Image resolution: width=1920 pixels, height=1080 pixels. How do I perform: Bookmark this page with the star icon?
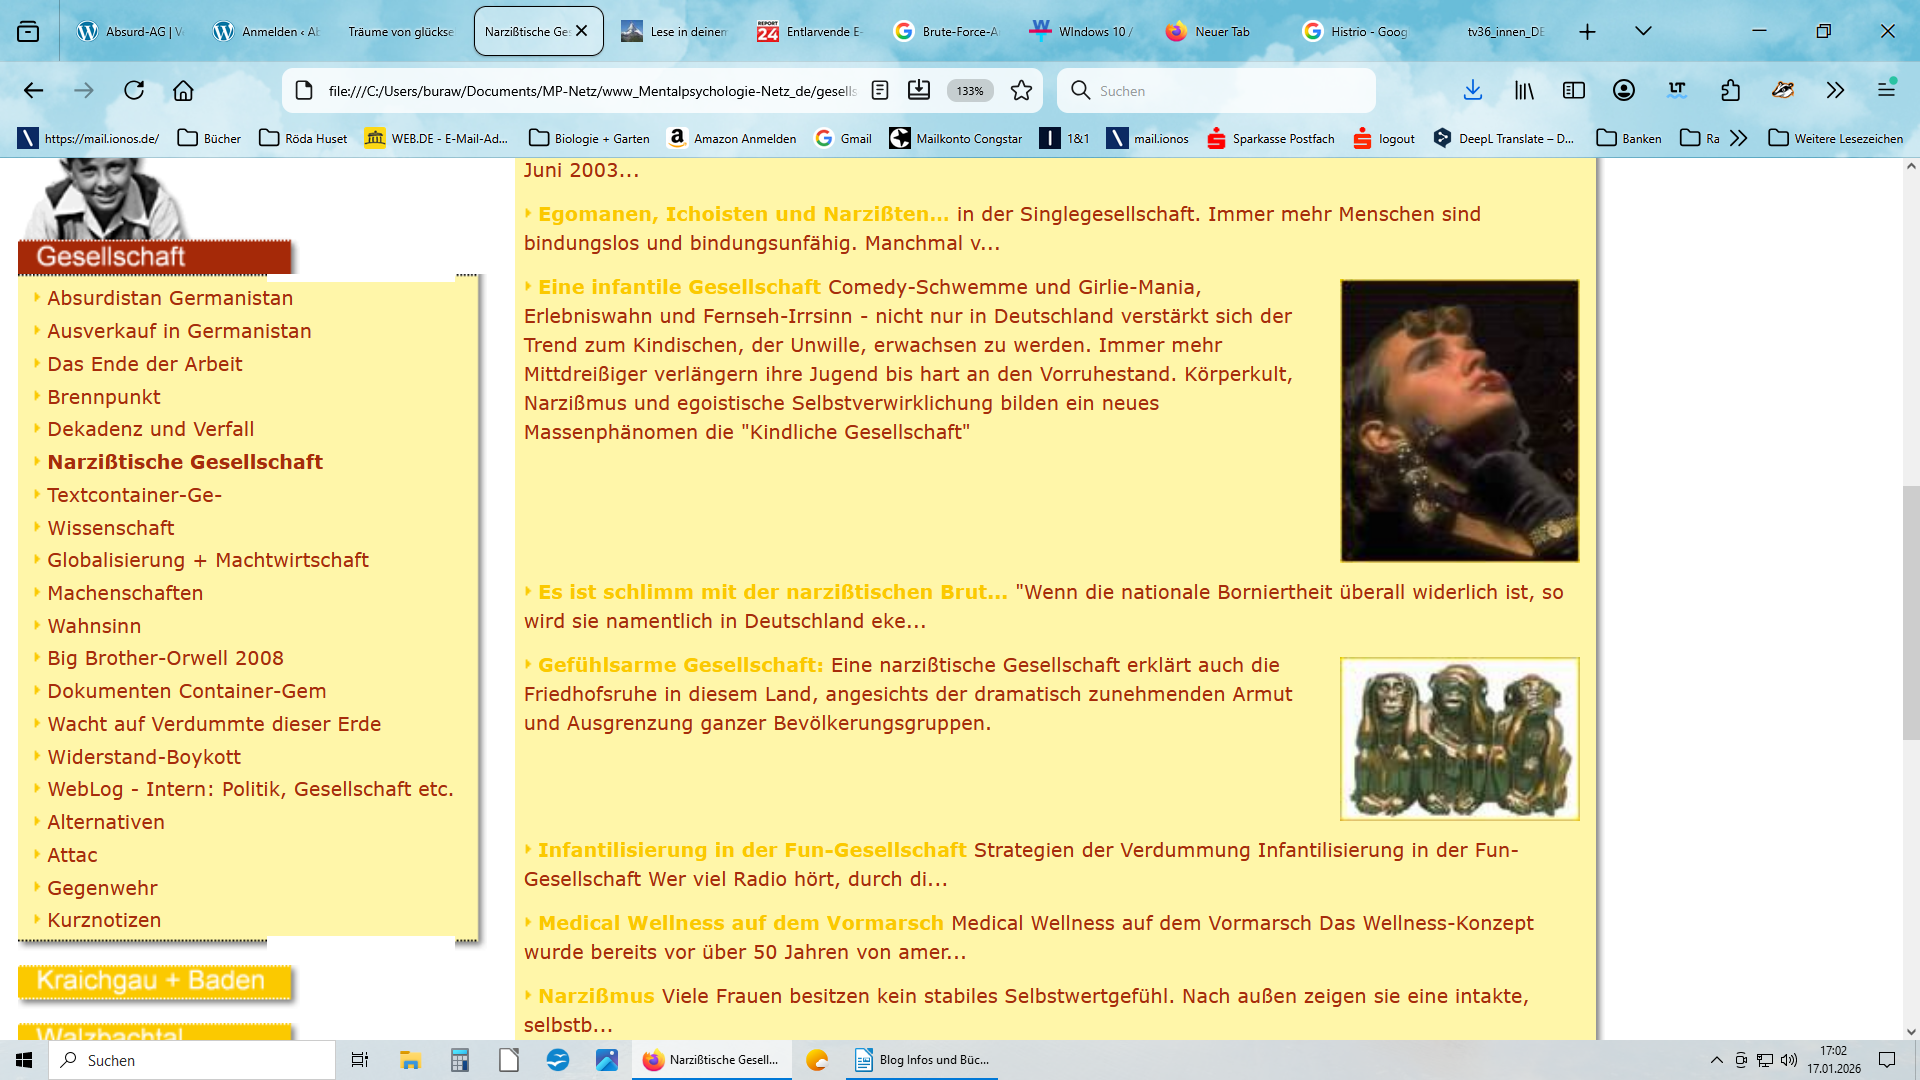coord(1021,91)
